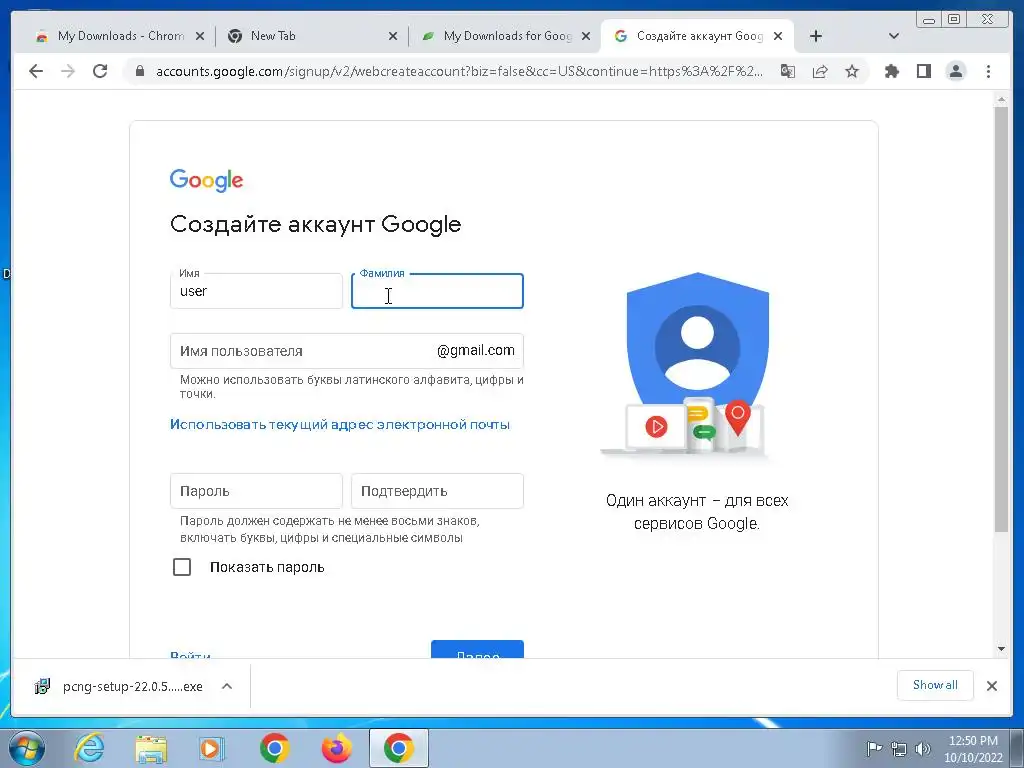Click Использовать текущий адрес электронной почты link
1024x768 pixels.
(340, 424)
